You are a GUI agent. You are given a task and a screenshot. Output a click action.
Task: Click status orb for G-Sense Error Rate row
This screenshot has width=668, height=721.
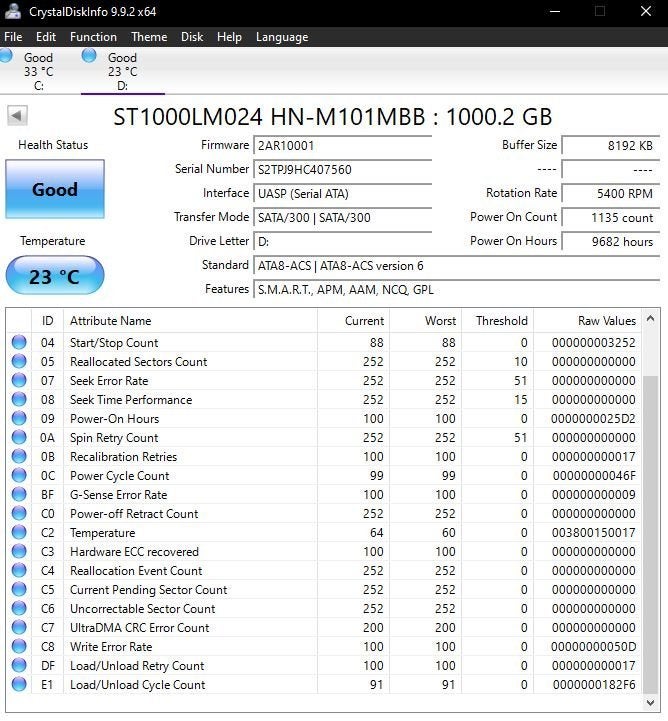(19, 494)
